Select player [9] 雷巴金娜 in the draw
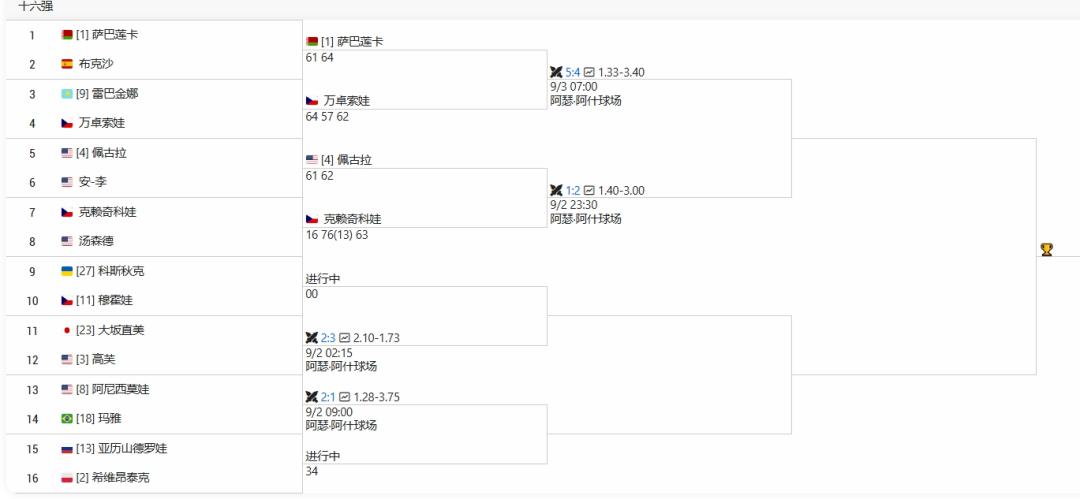Viewport: 1080px width, 499px height. point(107,94)
